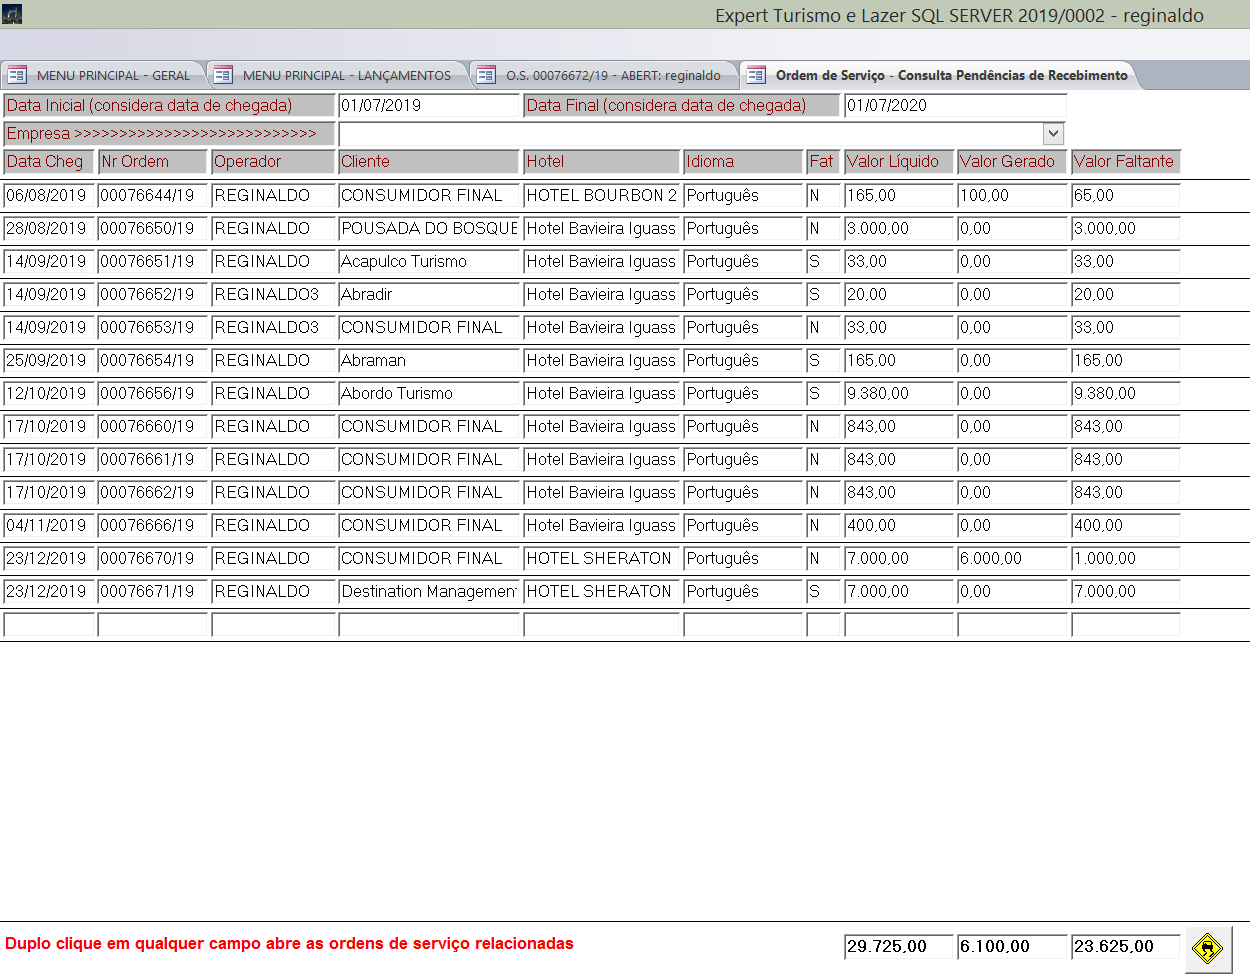Open the Empresa combo box field
This screenshot has width=1250, height=980.
pyautogui.click(x=690, y=133)
